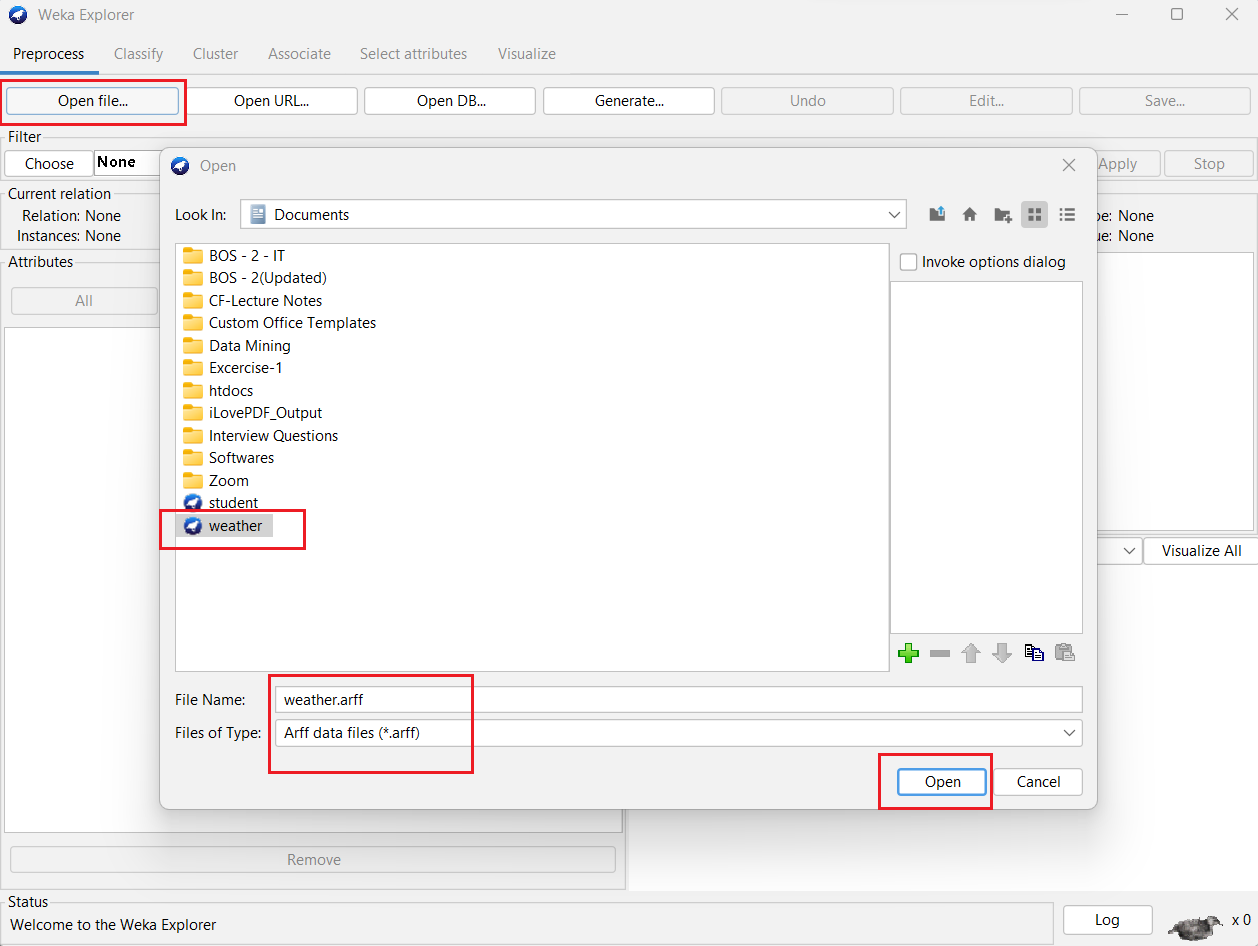Open the Log button in status bar

pyautogui.click(x=1107, y=920)
